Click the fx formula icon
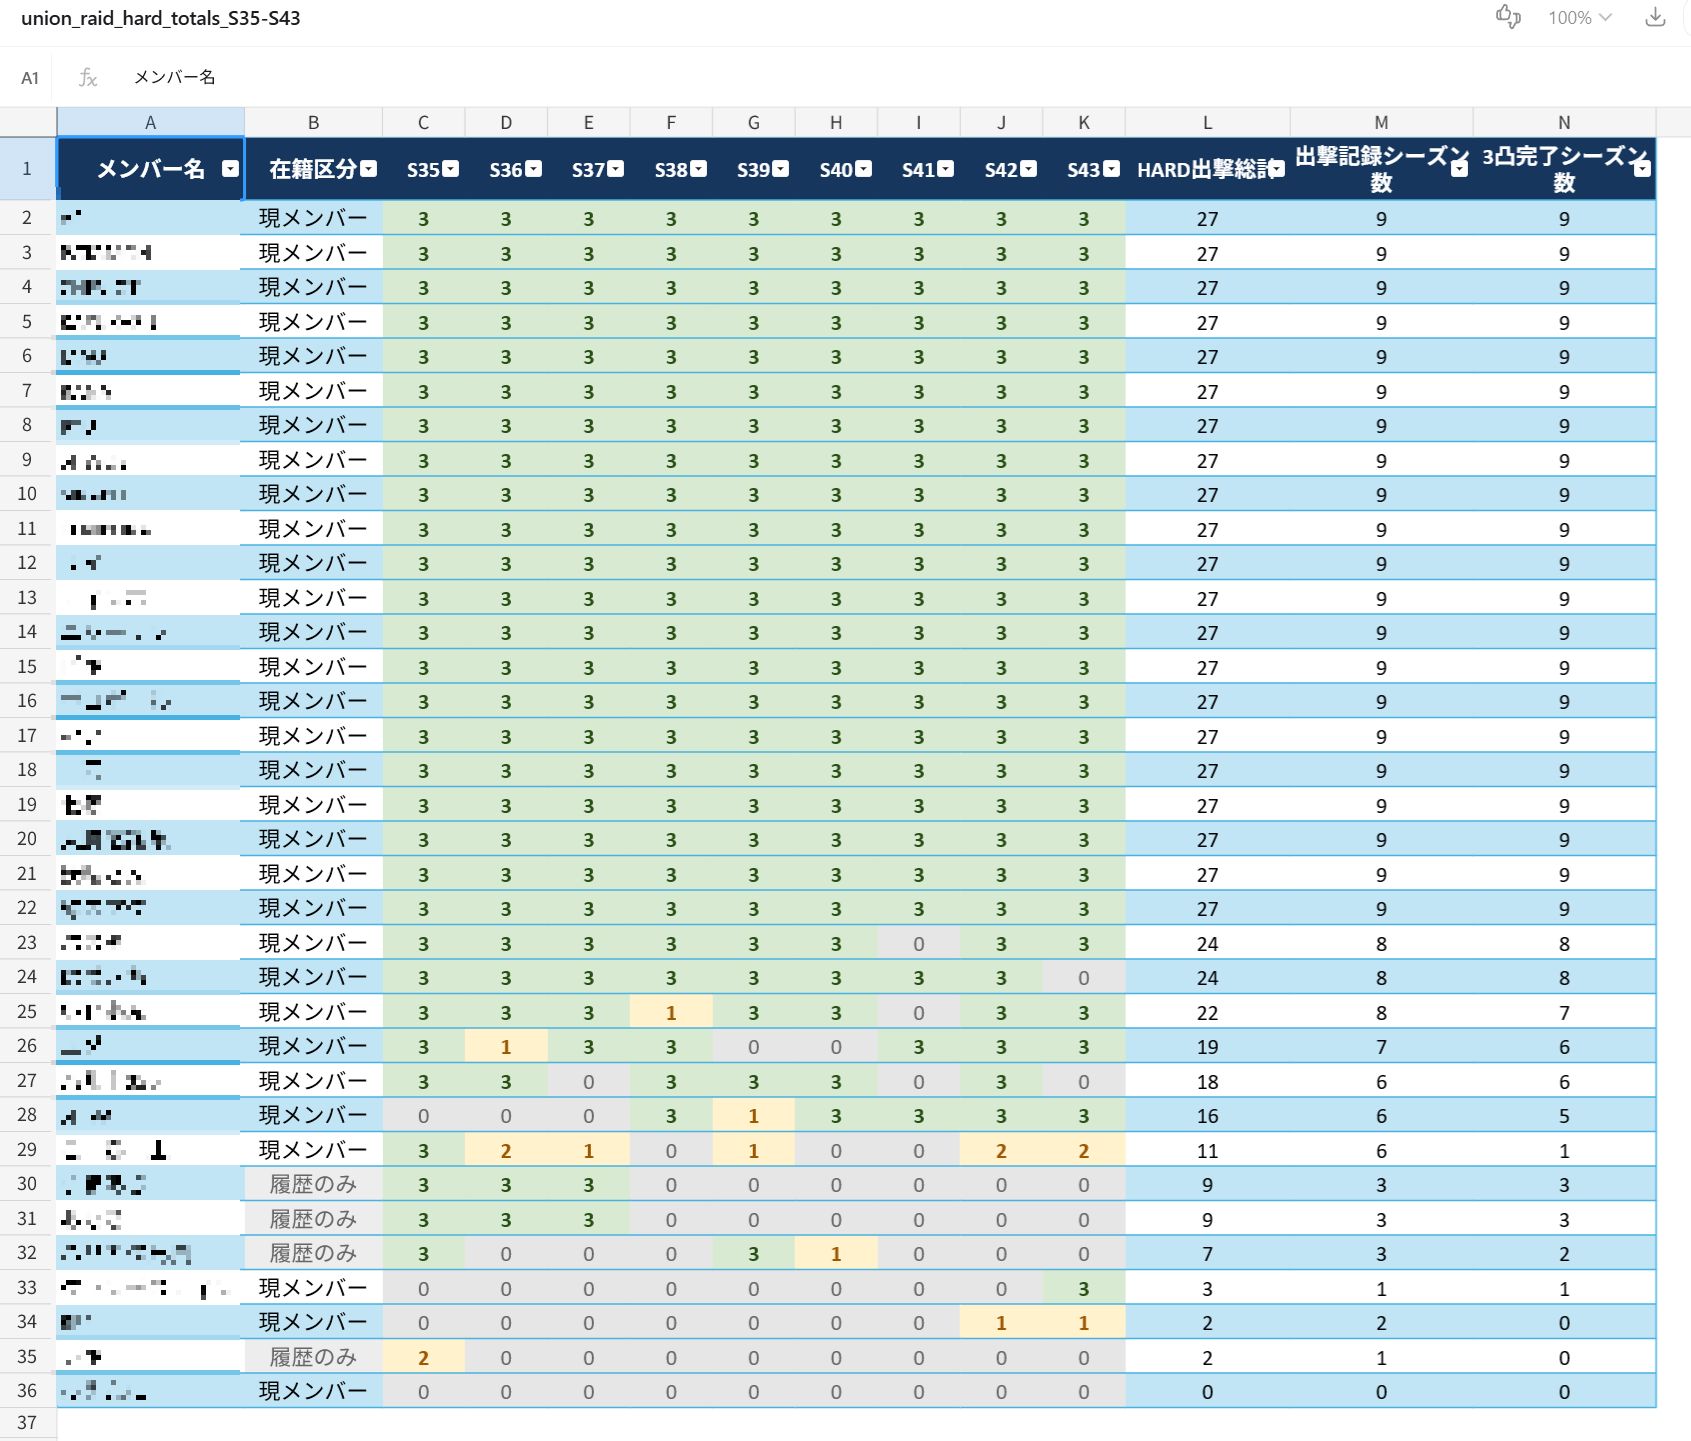 click(88, 77)
